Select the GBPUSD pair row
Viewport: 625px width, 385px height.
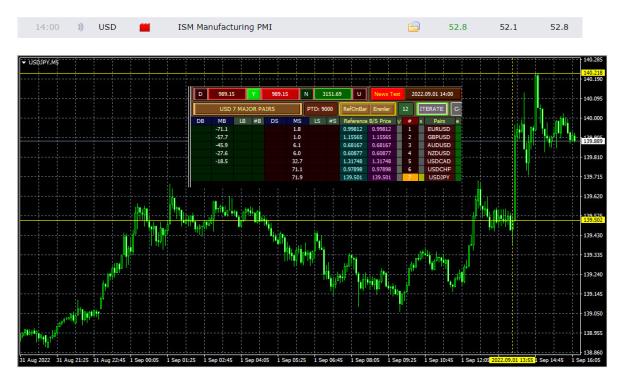439,137
